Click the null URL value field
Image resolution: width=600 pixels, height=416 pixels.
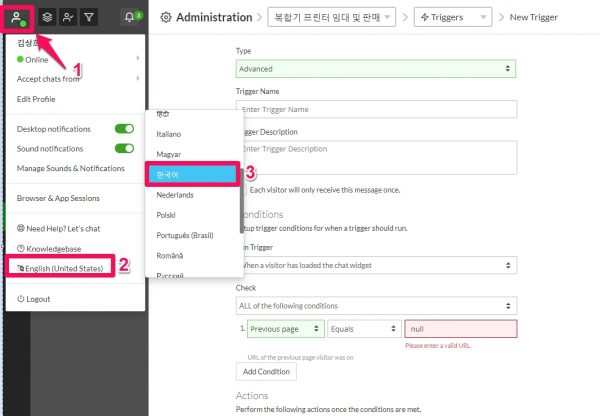461,329
